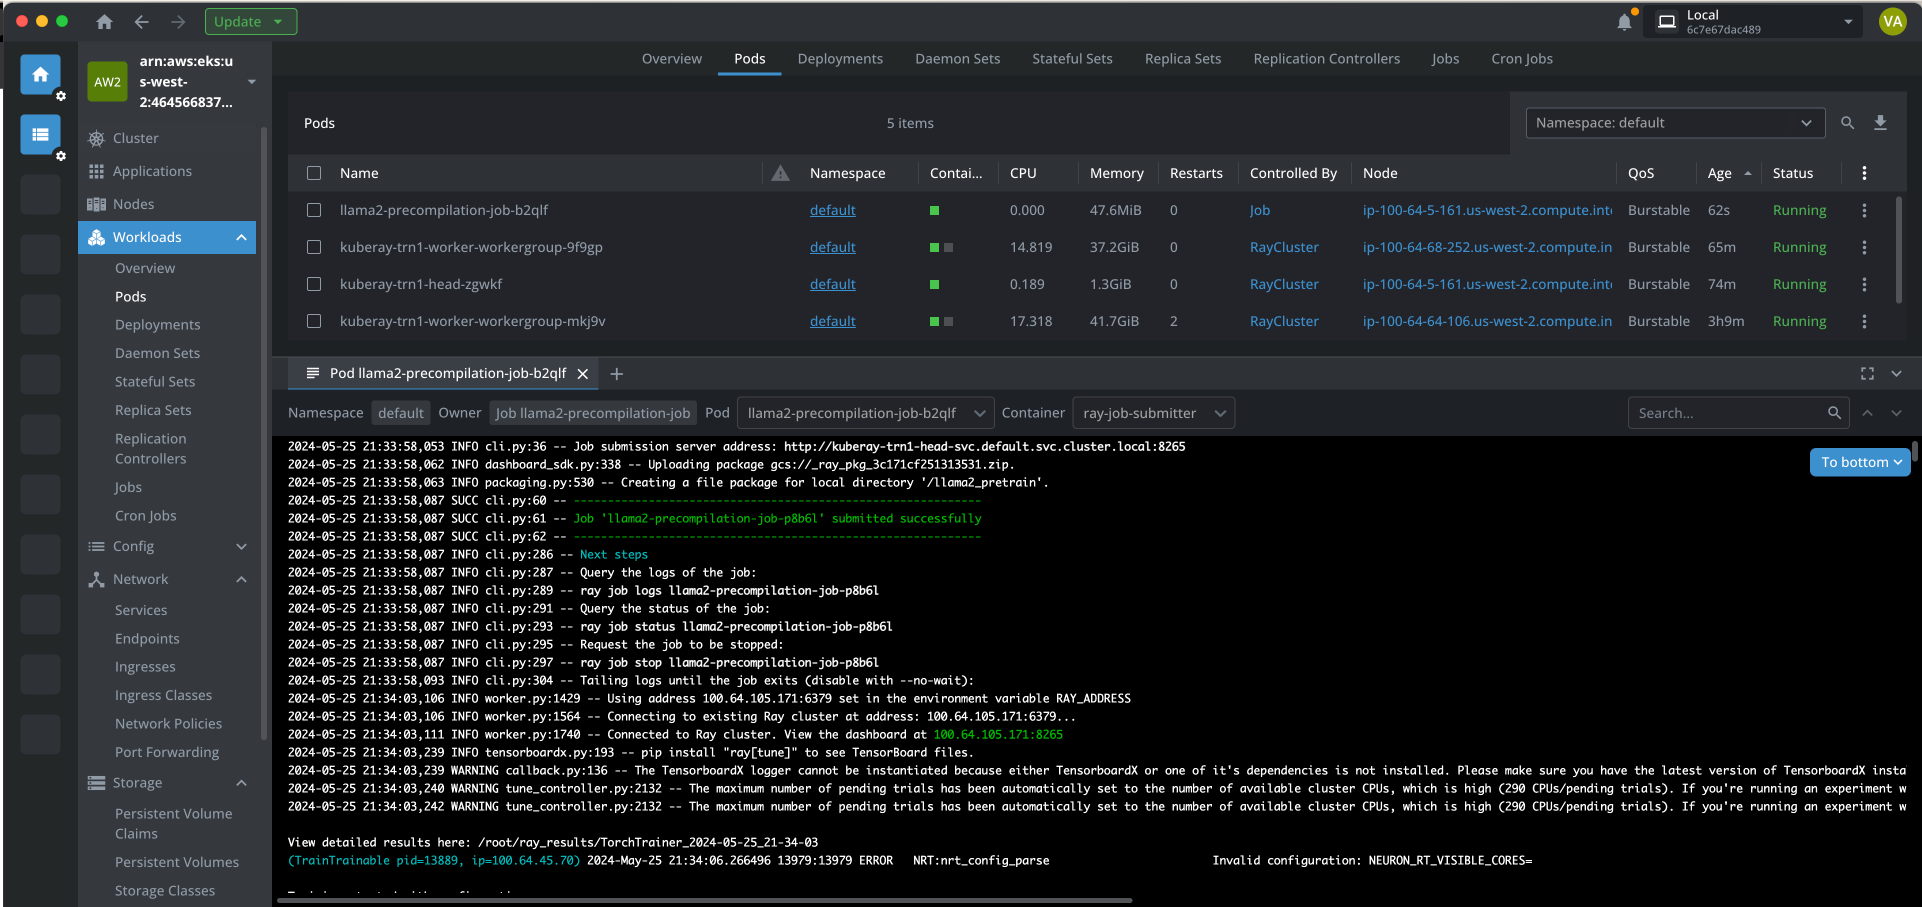This screenshot has height=907, width=1922.
Task: Select checkbox for kuberay-trn1-worker-workergroup-mkj9v
Action: tap(314, 321)
